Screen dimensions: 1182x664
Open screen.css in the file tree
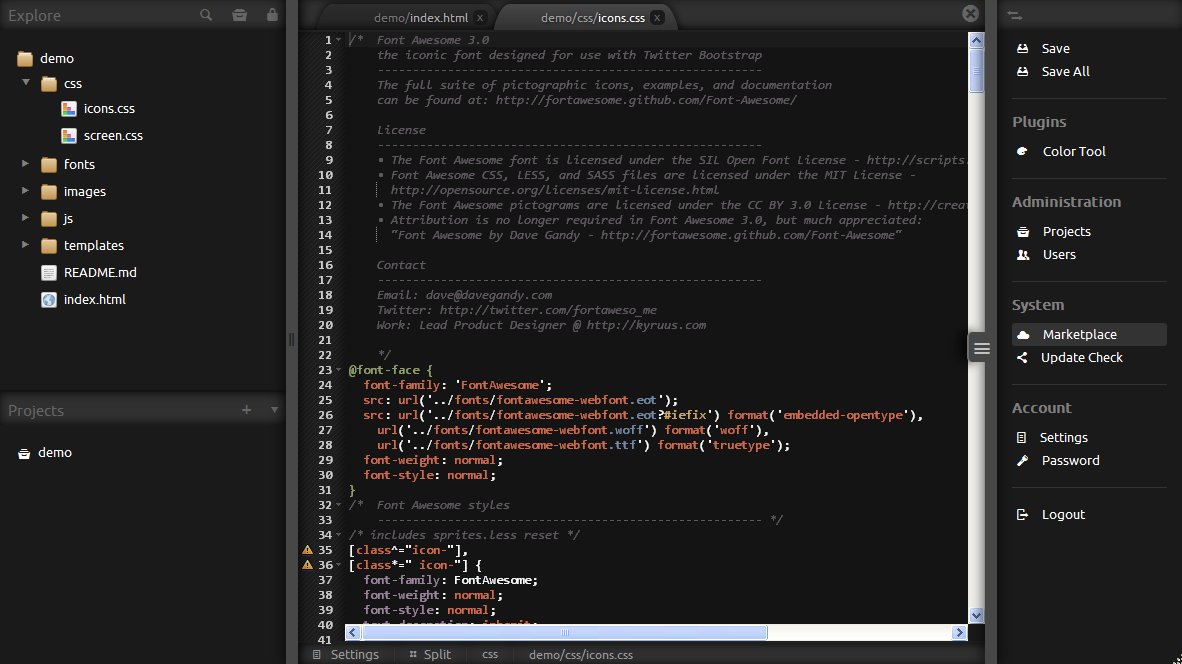113,135
